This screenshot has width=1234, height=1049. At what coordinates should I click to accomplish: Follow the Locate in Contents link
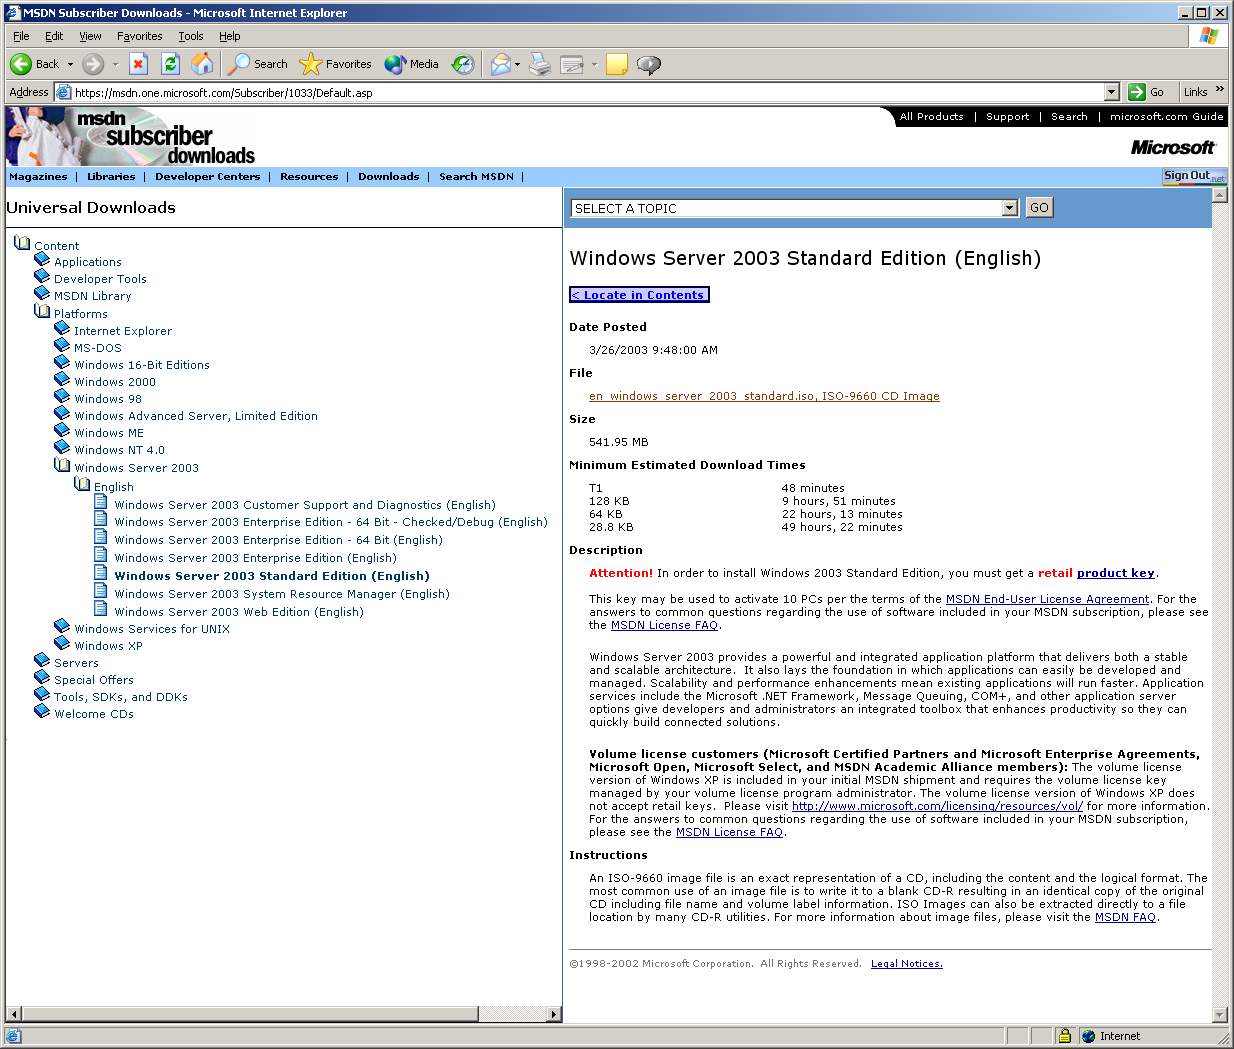point(638,294)
